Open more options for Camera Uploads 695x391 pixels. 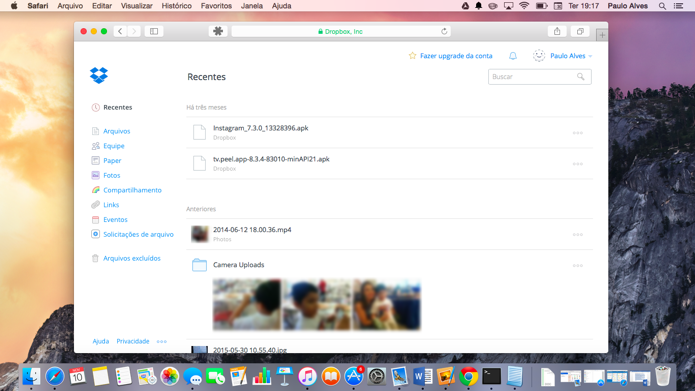coord(578,266)
